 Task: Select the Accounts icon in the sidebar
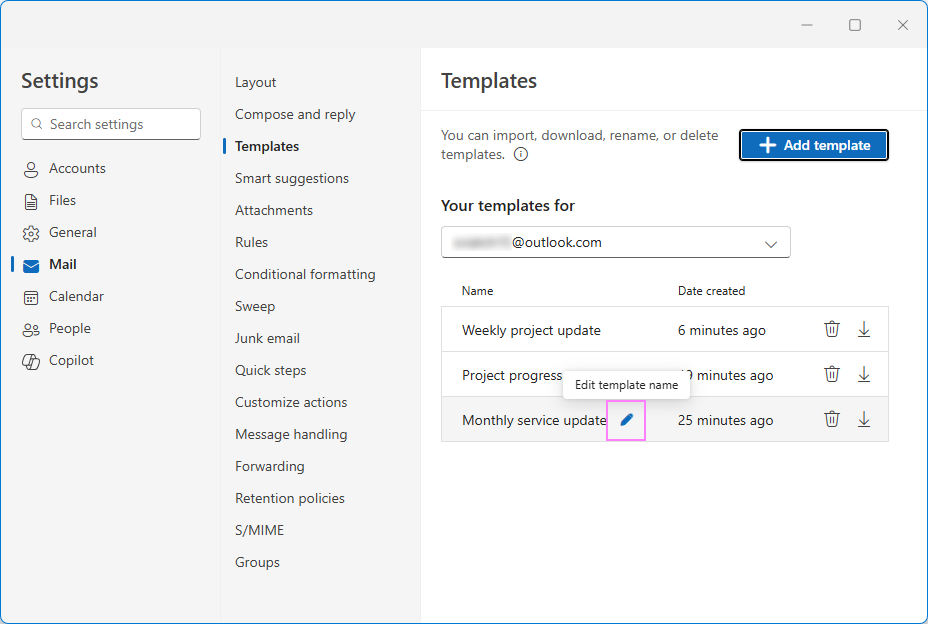(32, 168)
